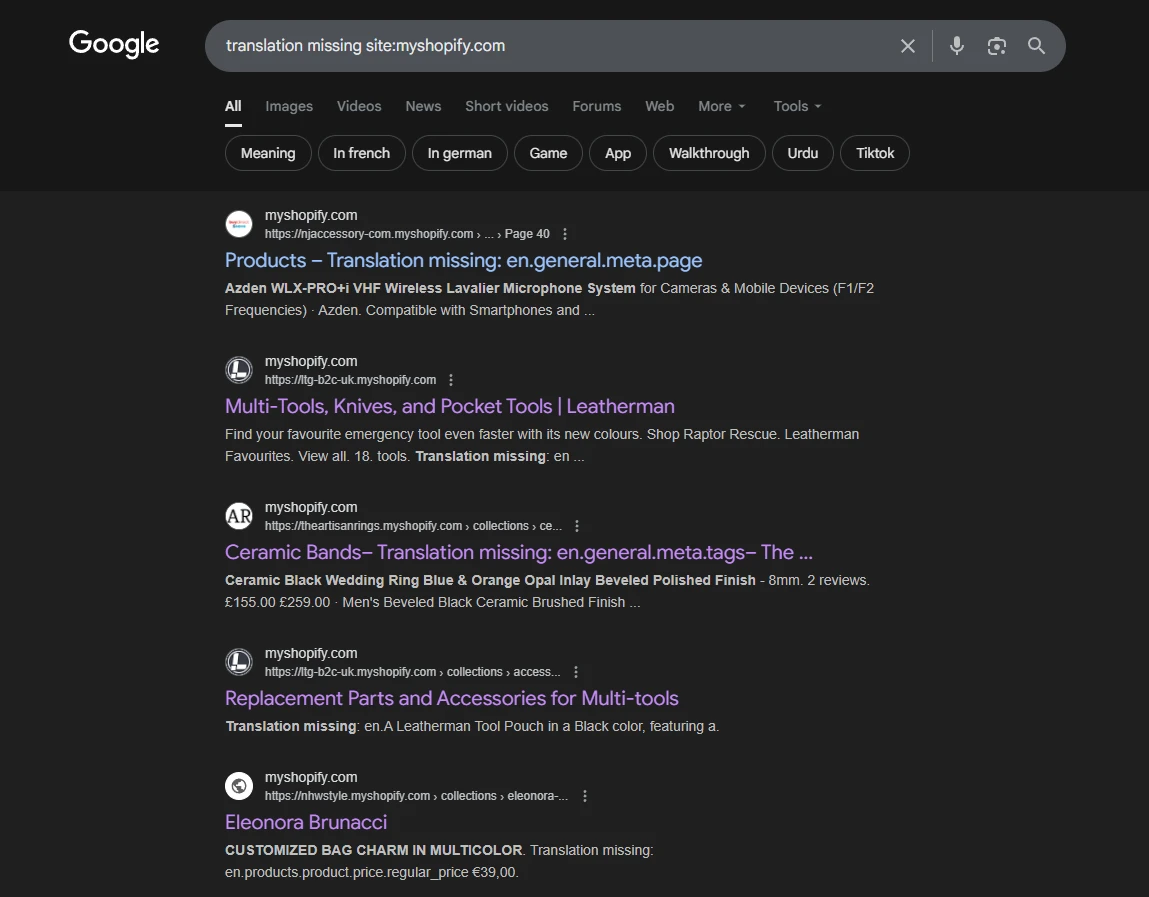The image size is (1149, 897).
Task: Click the ltg-b2c-uk.myshopify.com collections URL breadcrumb
Action: pos(413,671)
